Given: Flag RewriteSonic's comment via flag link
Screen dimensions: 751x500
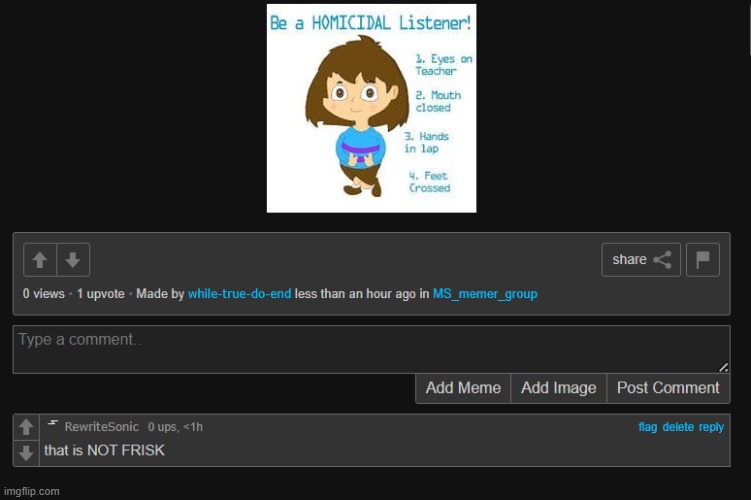Looking at the screenshot, I should click(648, 427).
